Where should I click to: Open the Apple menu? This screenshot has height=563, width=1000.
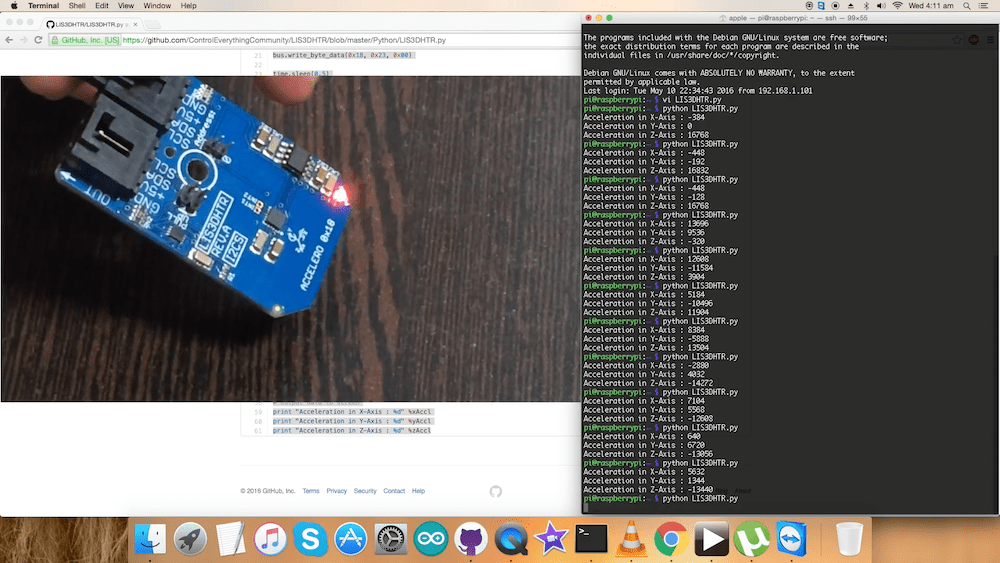point(13,6)
